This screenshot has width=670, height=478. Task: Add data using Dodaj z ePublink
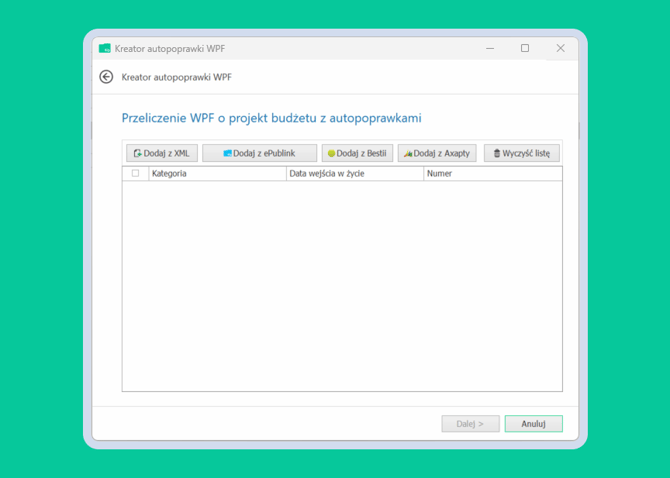[260, 153]
